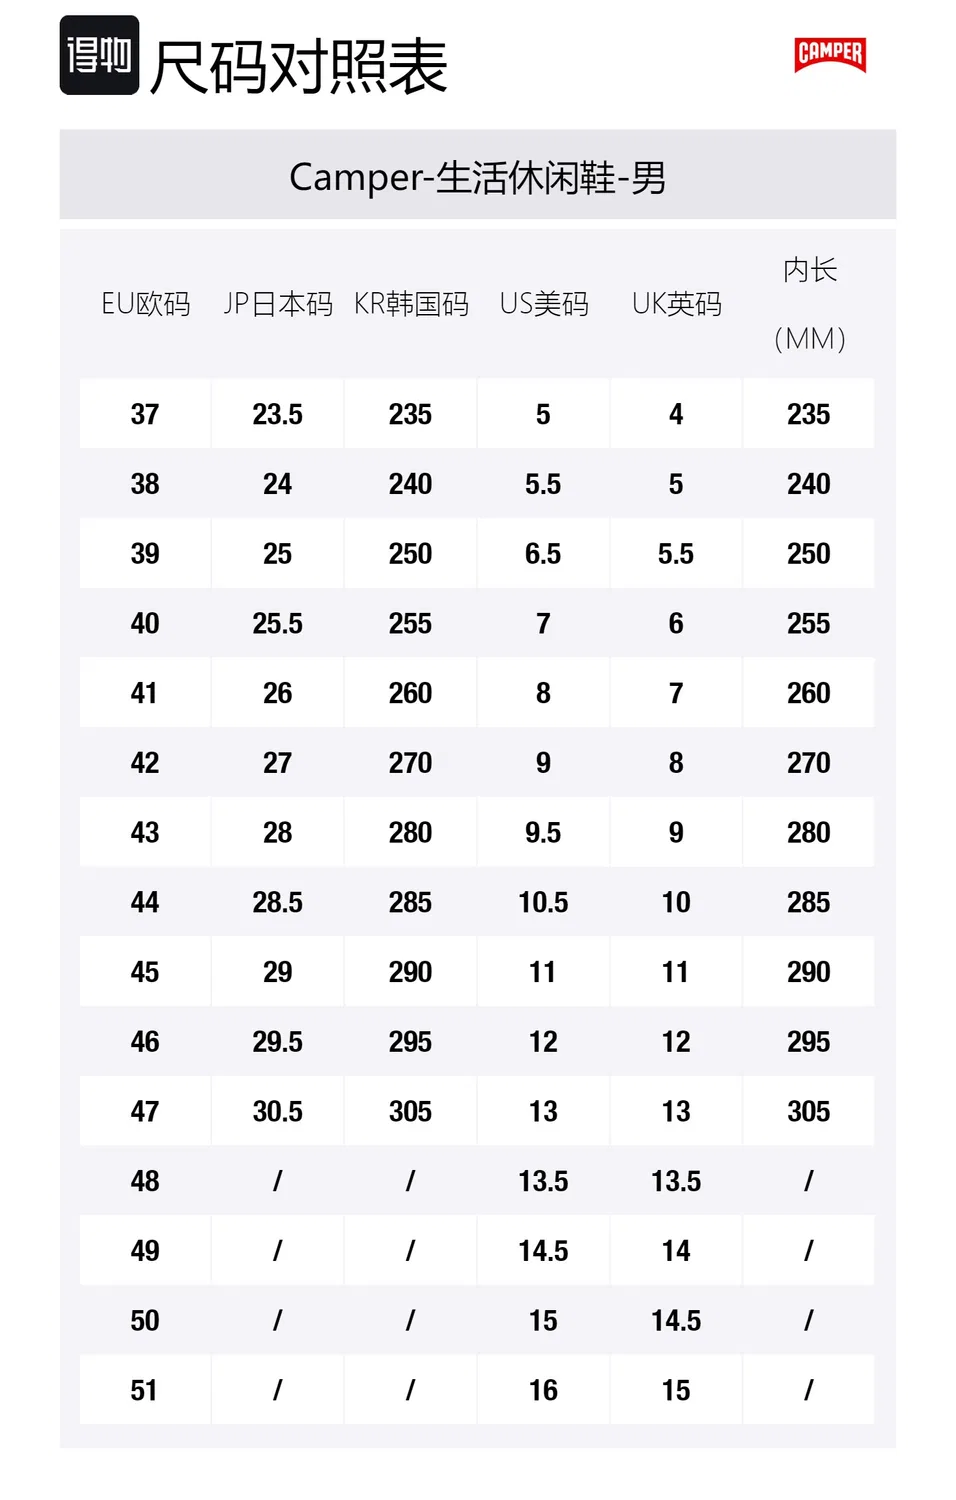The width and height of the screenshot is (956, 1500).
Task: Click the JP日本码 column header
Action: [278, 304]
